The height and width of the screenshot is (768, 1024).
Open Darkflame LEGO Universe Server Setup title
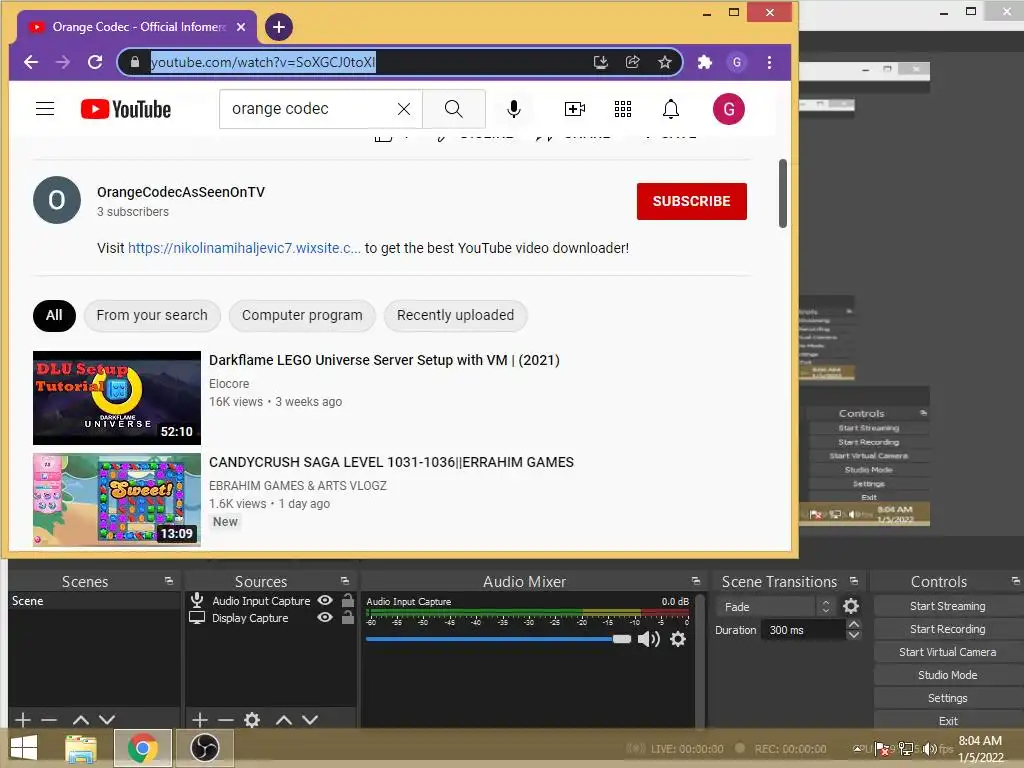pyautogui.click(x=384, y=360)
